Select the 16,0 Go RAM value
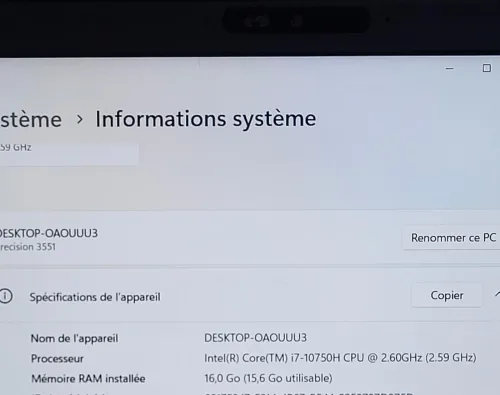The height and width of the screenshot is (395, 500). click(268, 378)
